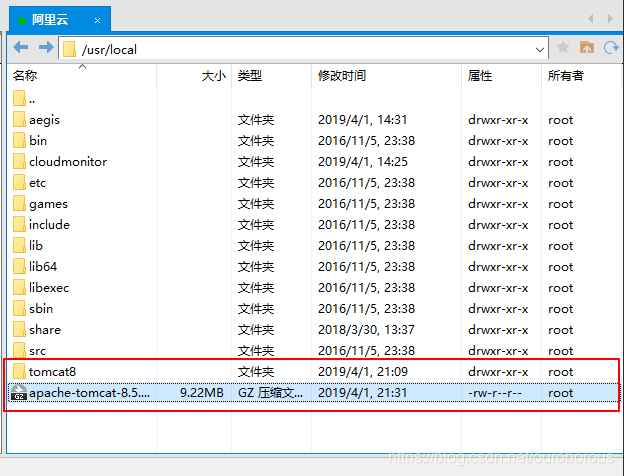
Task: Select the sbin folder icon
Action: 19,308
